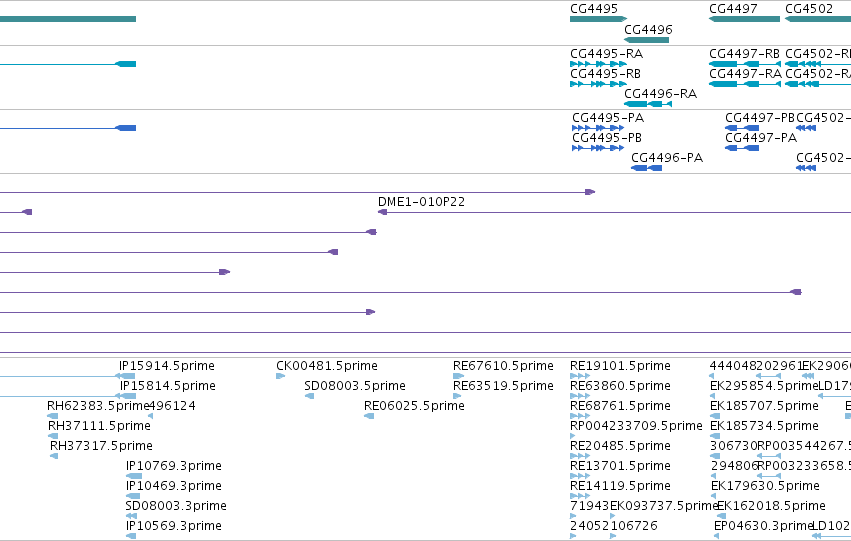Click the RH37111.5prime EST
The height and width of the screenshot is (541, 851).
53,436
